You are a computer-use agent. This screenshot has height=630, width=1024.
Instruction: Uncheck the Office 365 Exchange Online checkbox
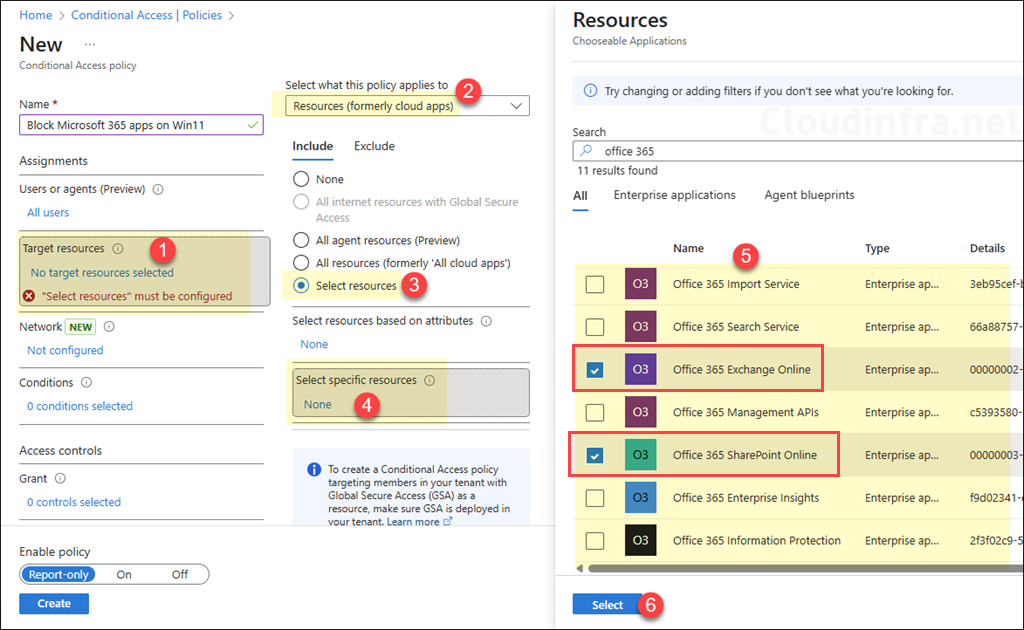[595, 369]
